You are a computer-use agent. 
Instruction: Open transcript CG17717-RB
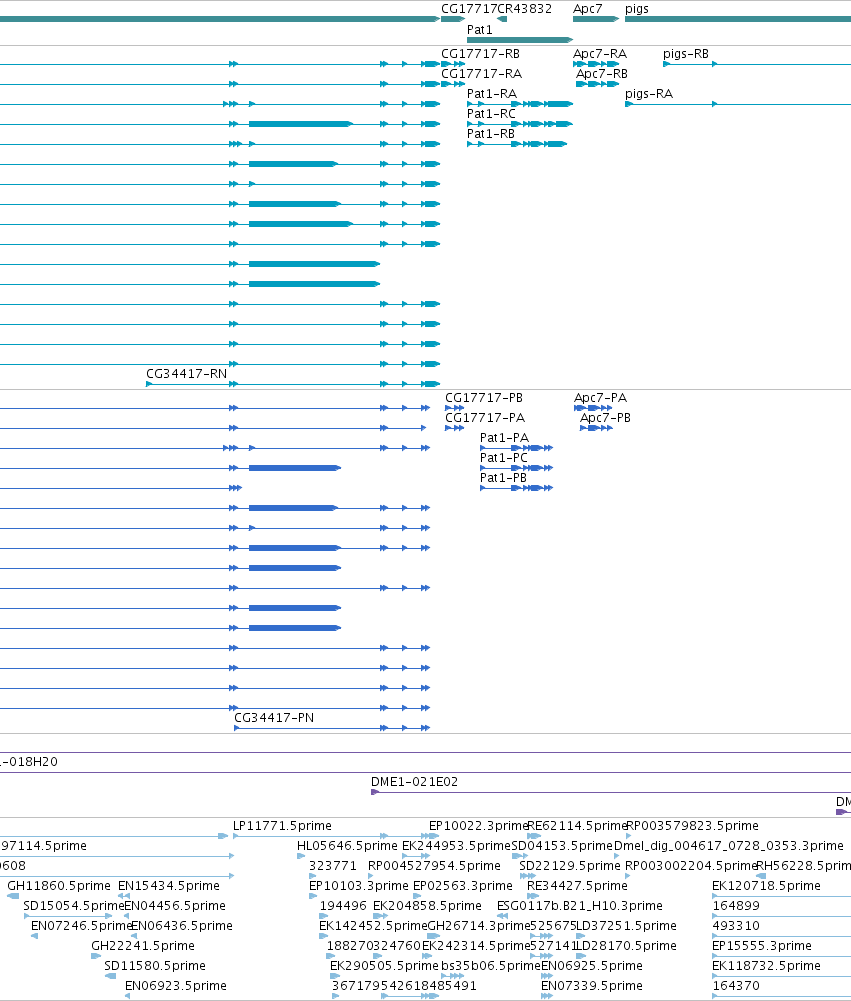(480, 54)
